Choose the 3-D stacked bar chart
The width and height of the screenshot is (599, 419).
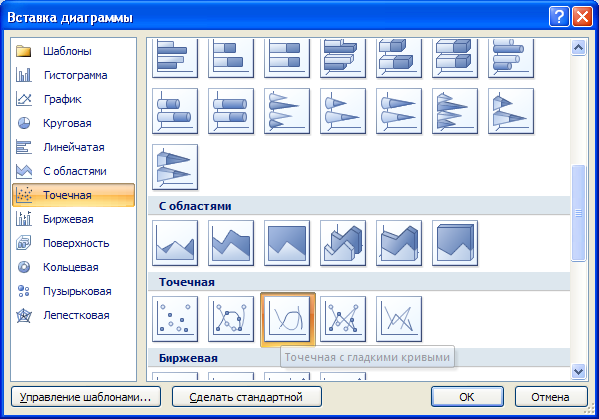coord(399,58)
